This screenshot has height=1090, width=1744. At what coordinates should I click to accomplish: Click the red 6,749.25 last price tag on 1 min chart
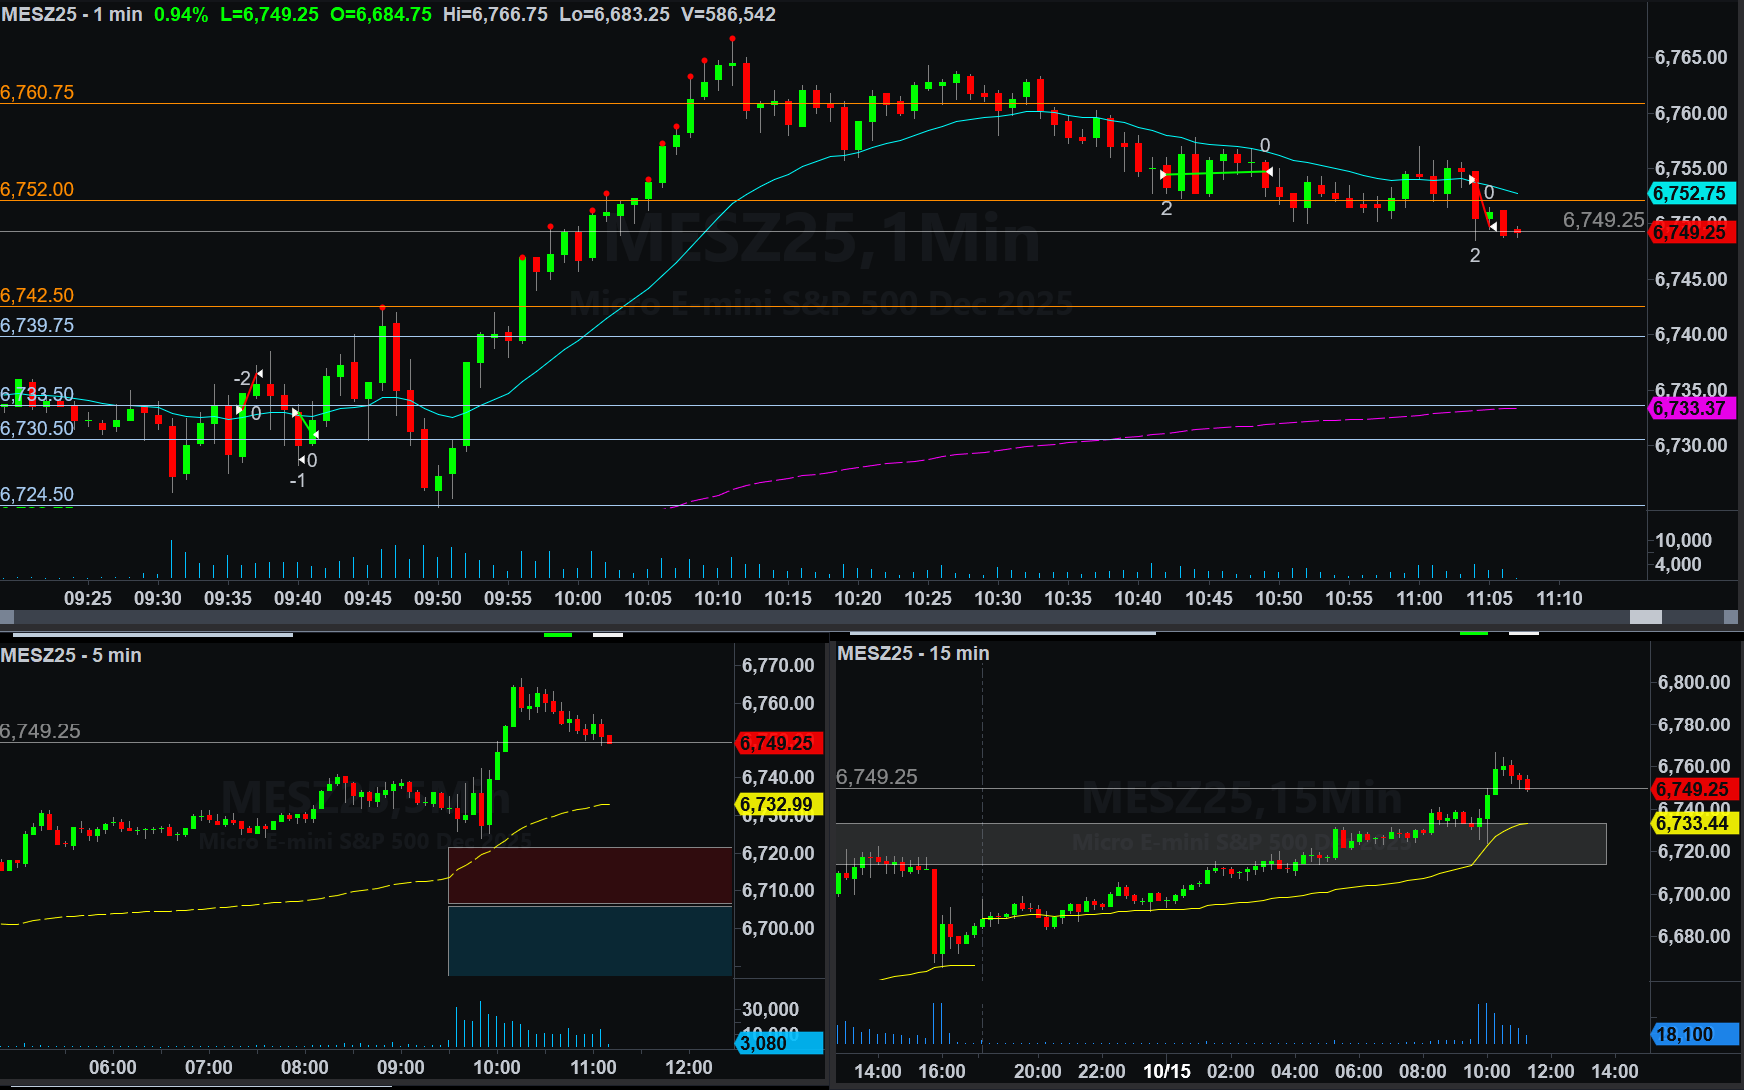coord(1690,232)
